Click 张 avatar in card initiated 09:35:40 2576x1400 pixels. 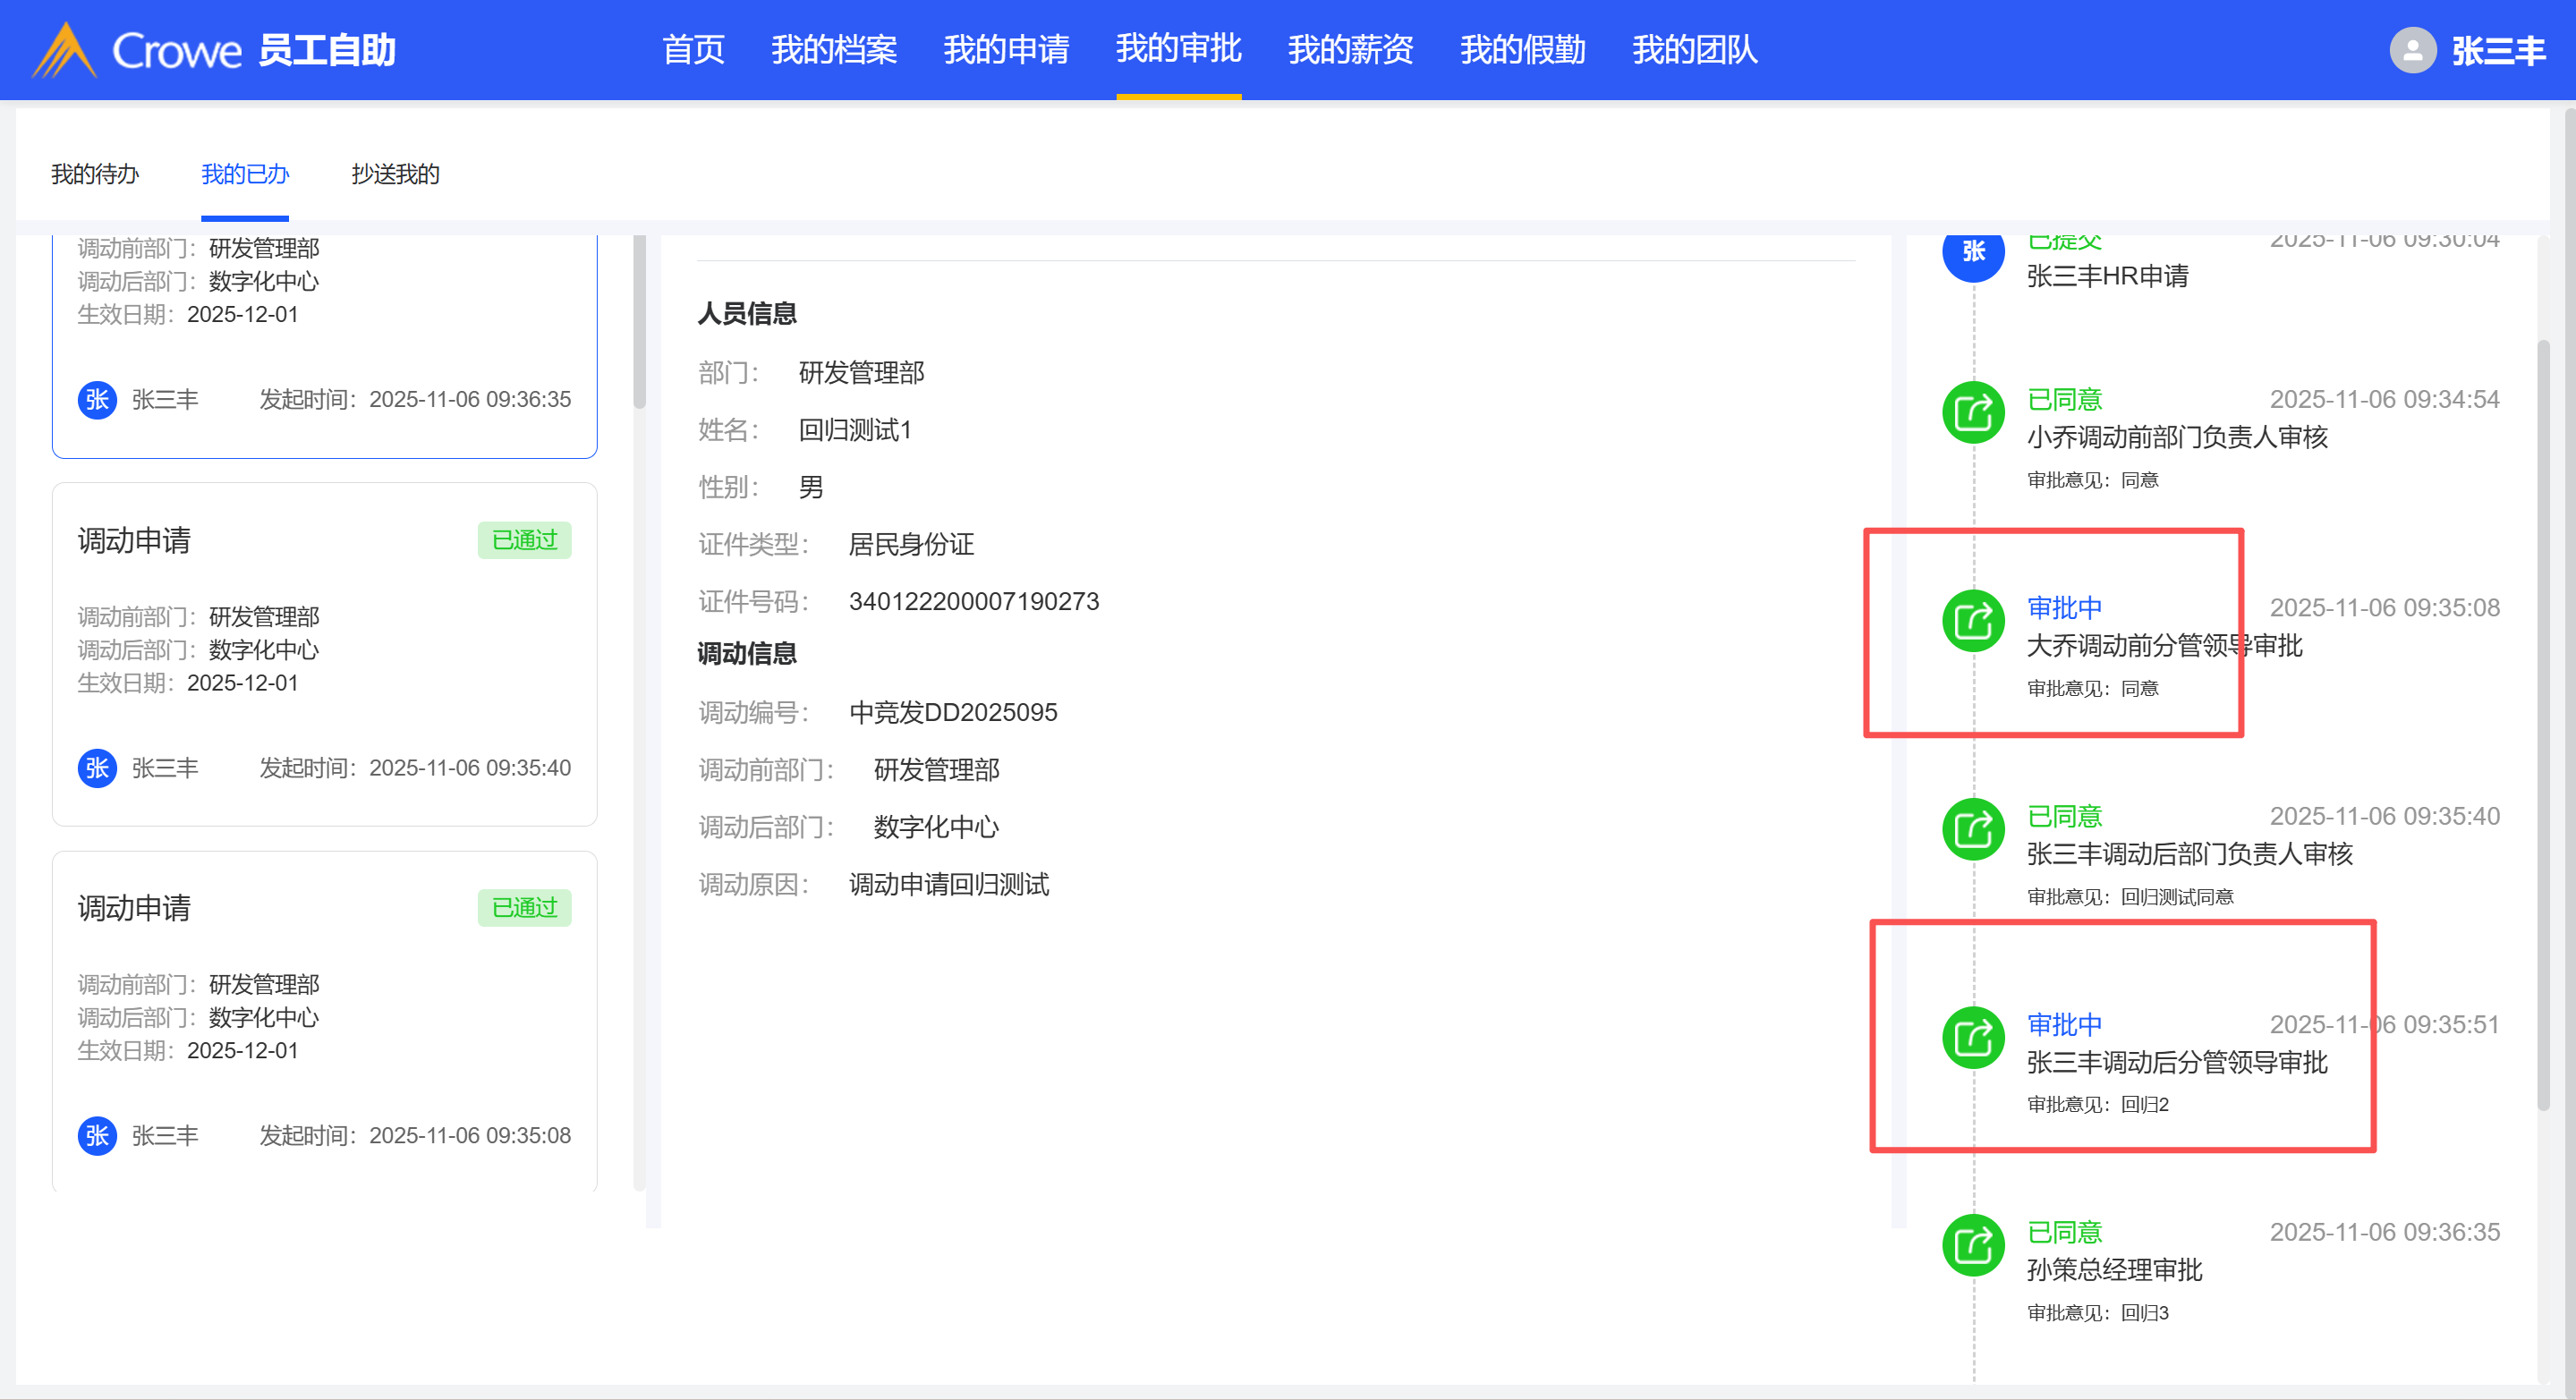tap(97, 768)
